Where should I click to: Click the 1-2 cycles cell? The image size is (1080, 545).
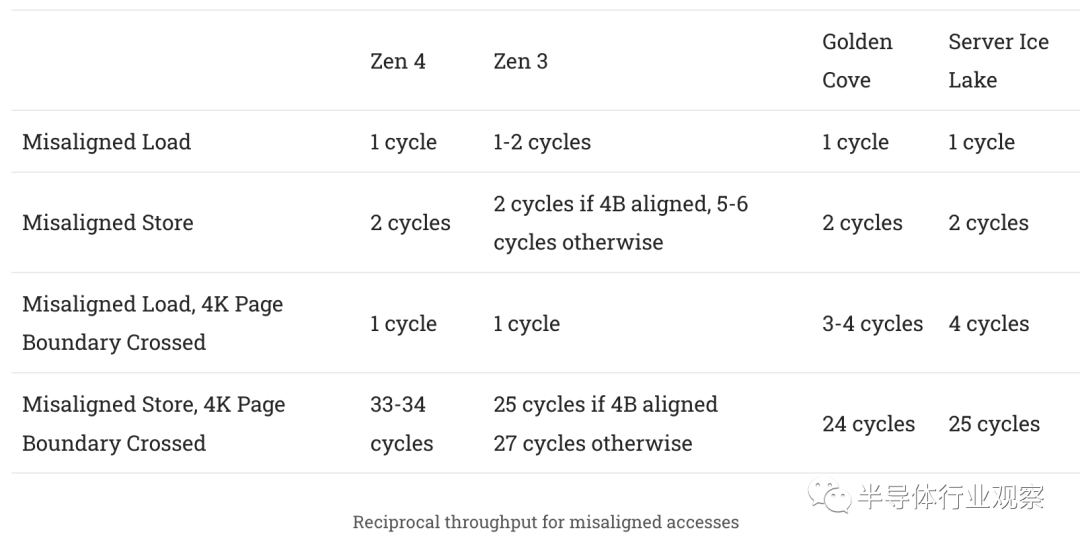click(x=541, y=142)
